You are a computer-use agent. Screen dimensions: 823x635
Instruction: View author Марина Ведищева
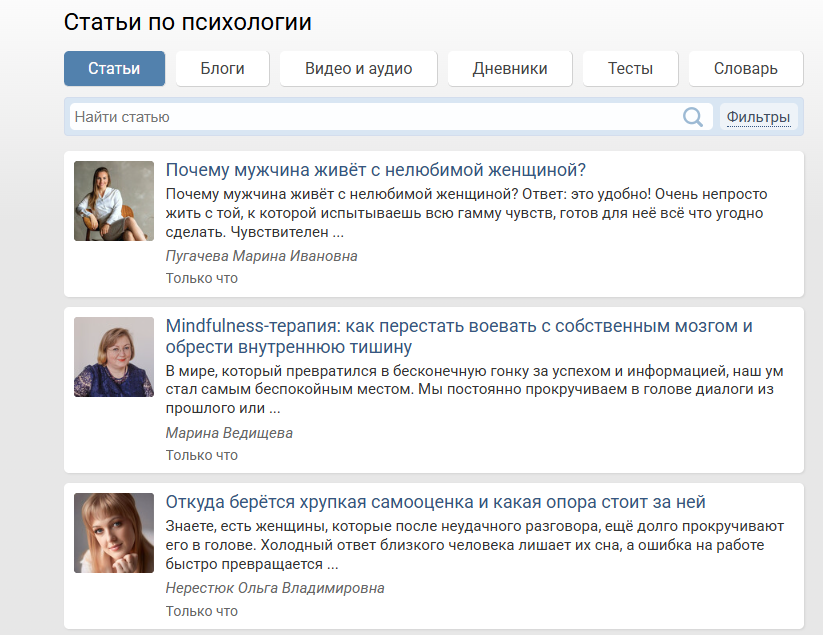(x=229, y=433)
